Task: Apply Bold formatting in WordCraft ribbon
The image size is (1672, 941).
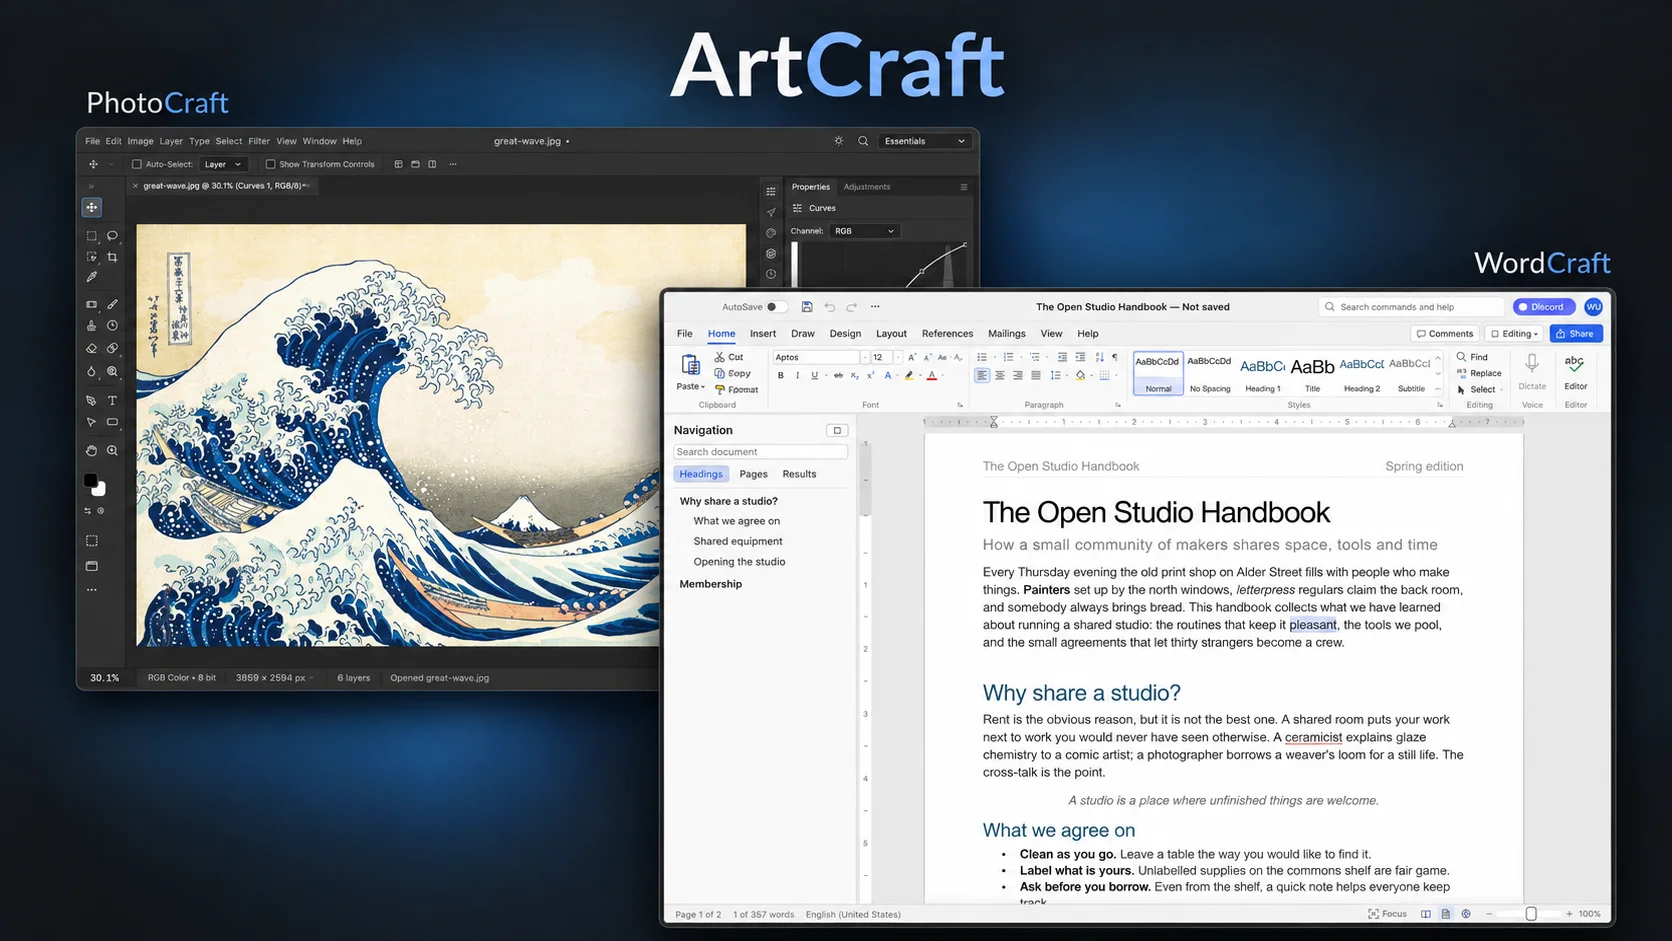Action: 781,376
